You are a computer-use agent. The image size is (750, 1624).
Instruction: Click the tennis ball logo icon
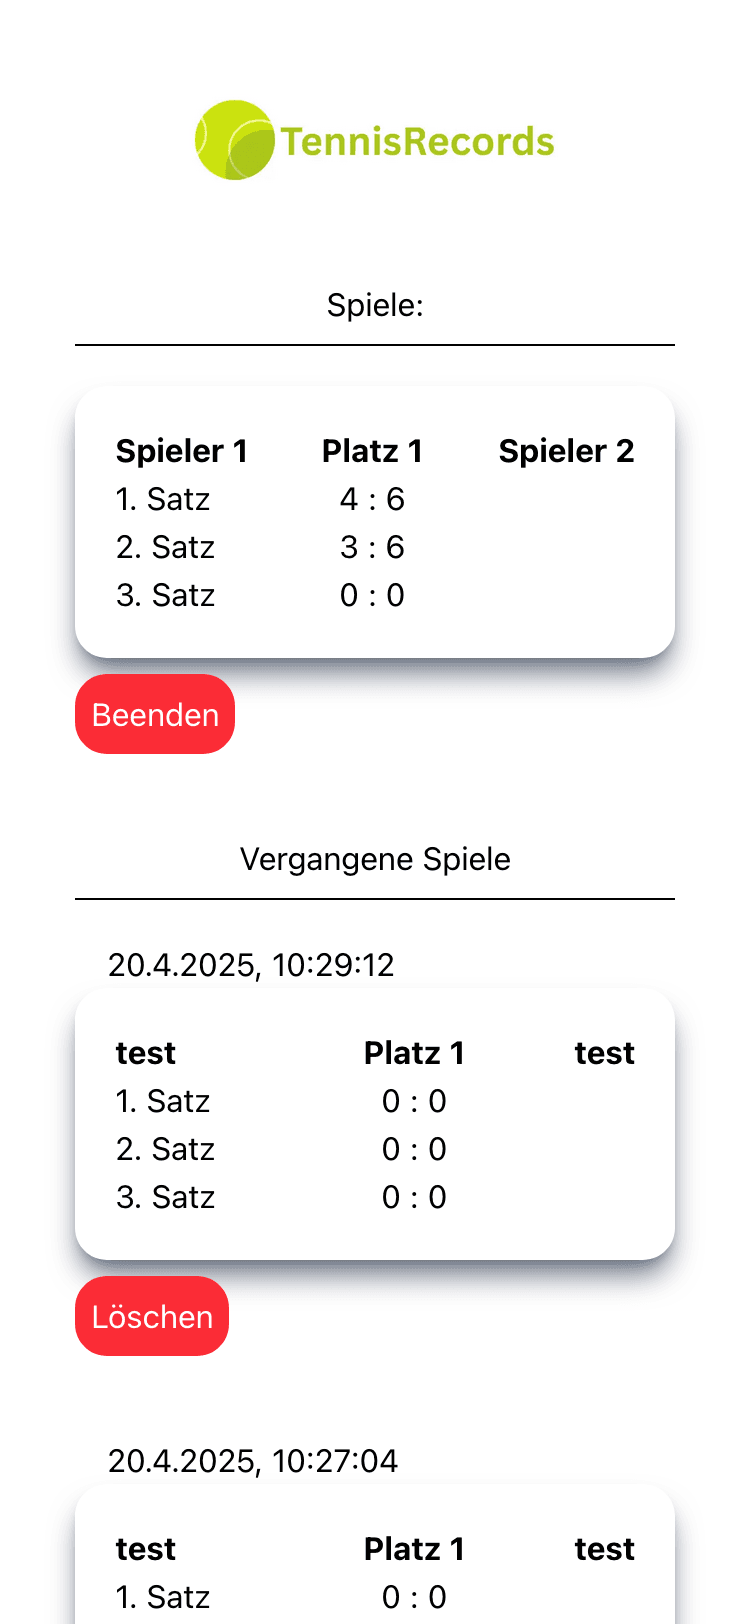(235, 140)
